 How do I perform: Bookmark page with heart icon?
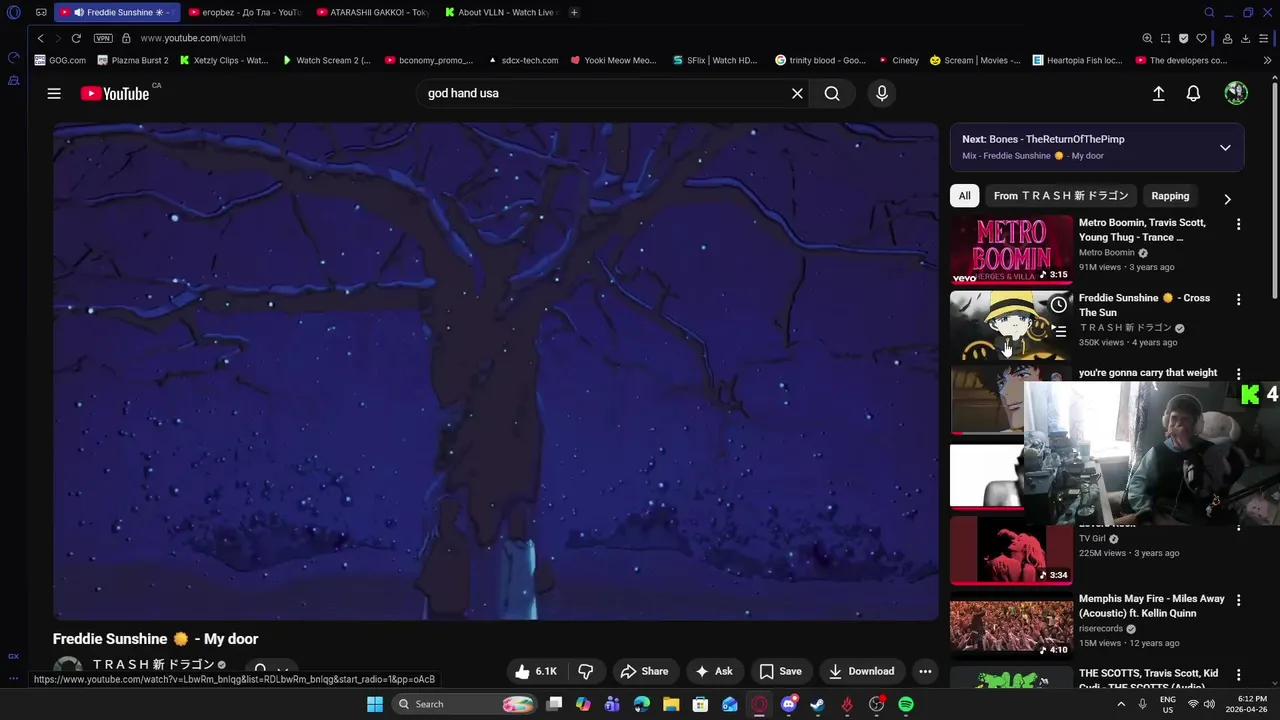pyautogui.click(x=1201, y=38)
